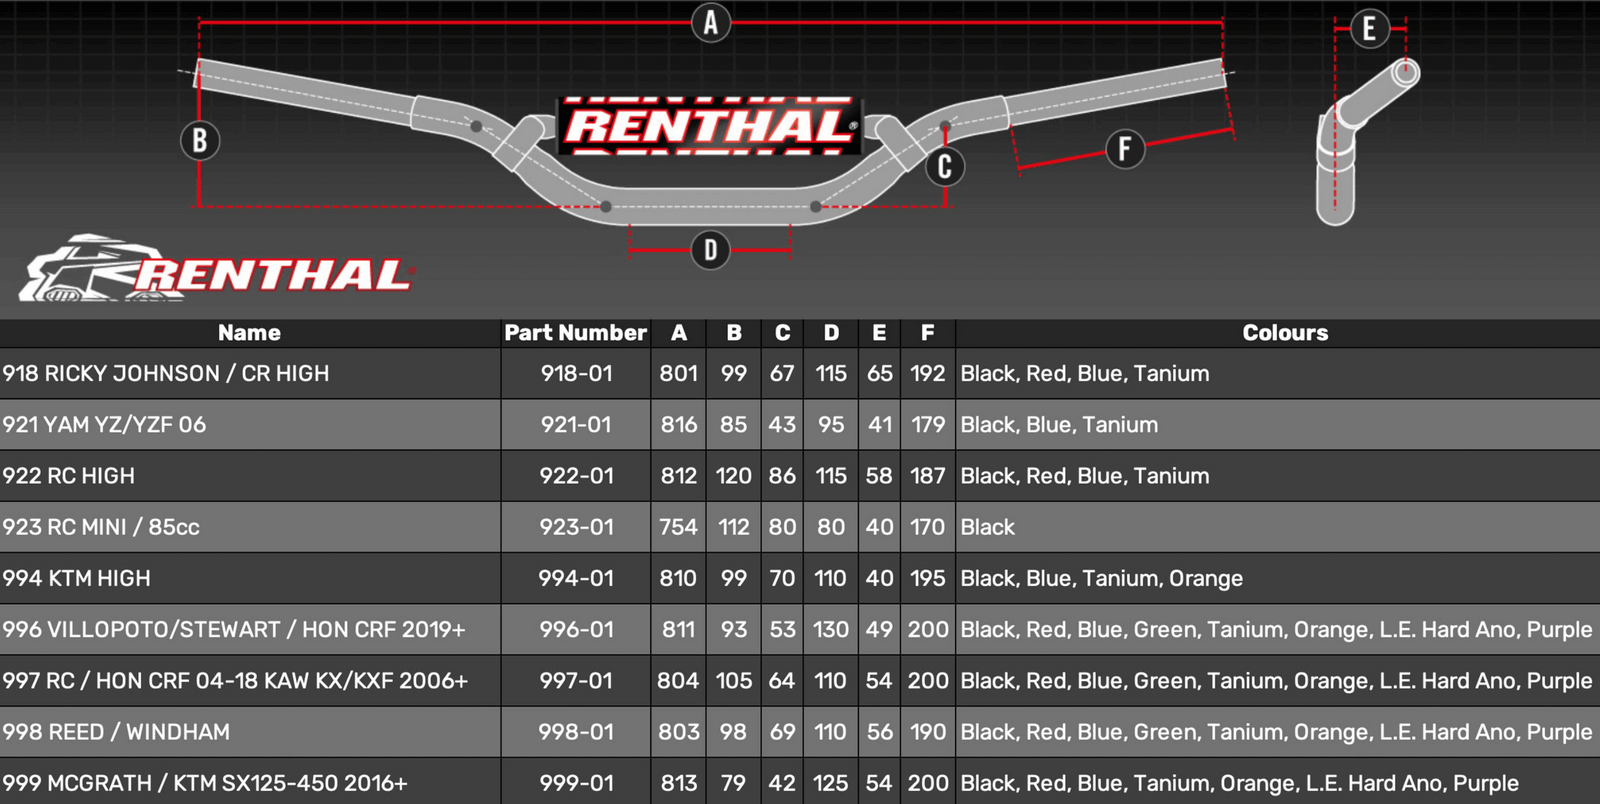Click the 998 Reed / Windham colours cell
Screen dimensions: 1600x804
(x=1276, y=732)
